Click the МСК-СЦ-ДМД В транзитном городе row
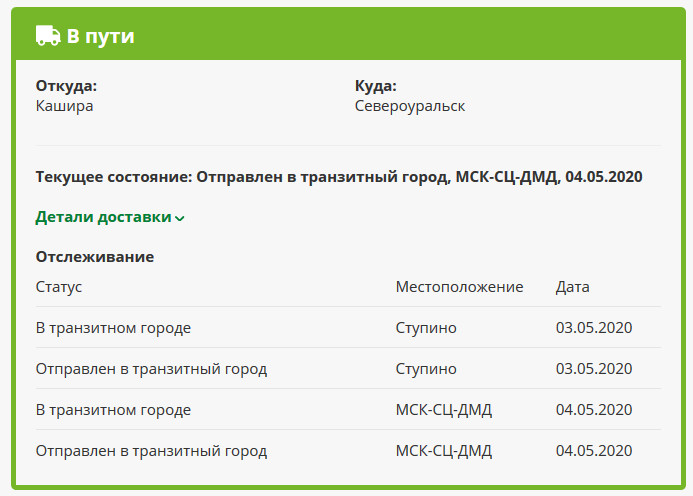 coord(113,410)
